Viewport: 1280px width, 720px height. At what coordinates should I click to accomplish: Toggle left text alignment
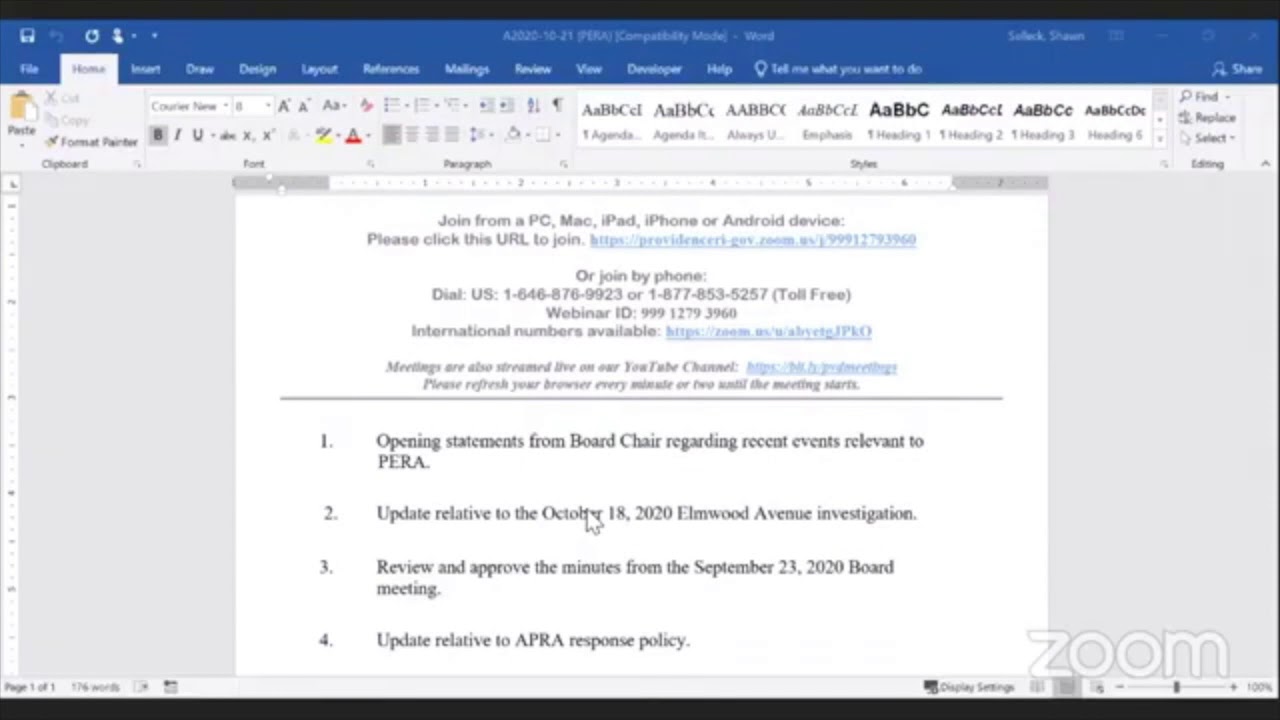tap(391, 135)
